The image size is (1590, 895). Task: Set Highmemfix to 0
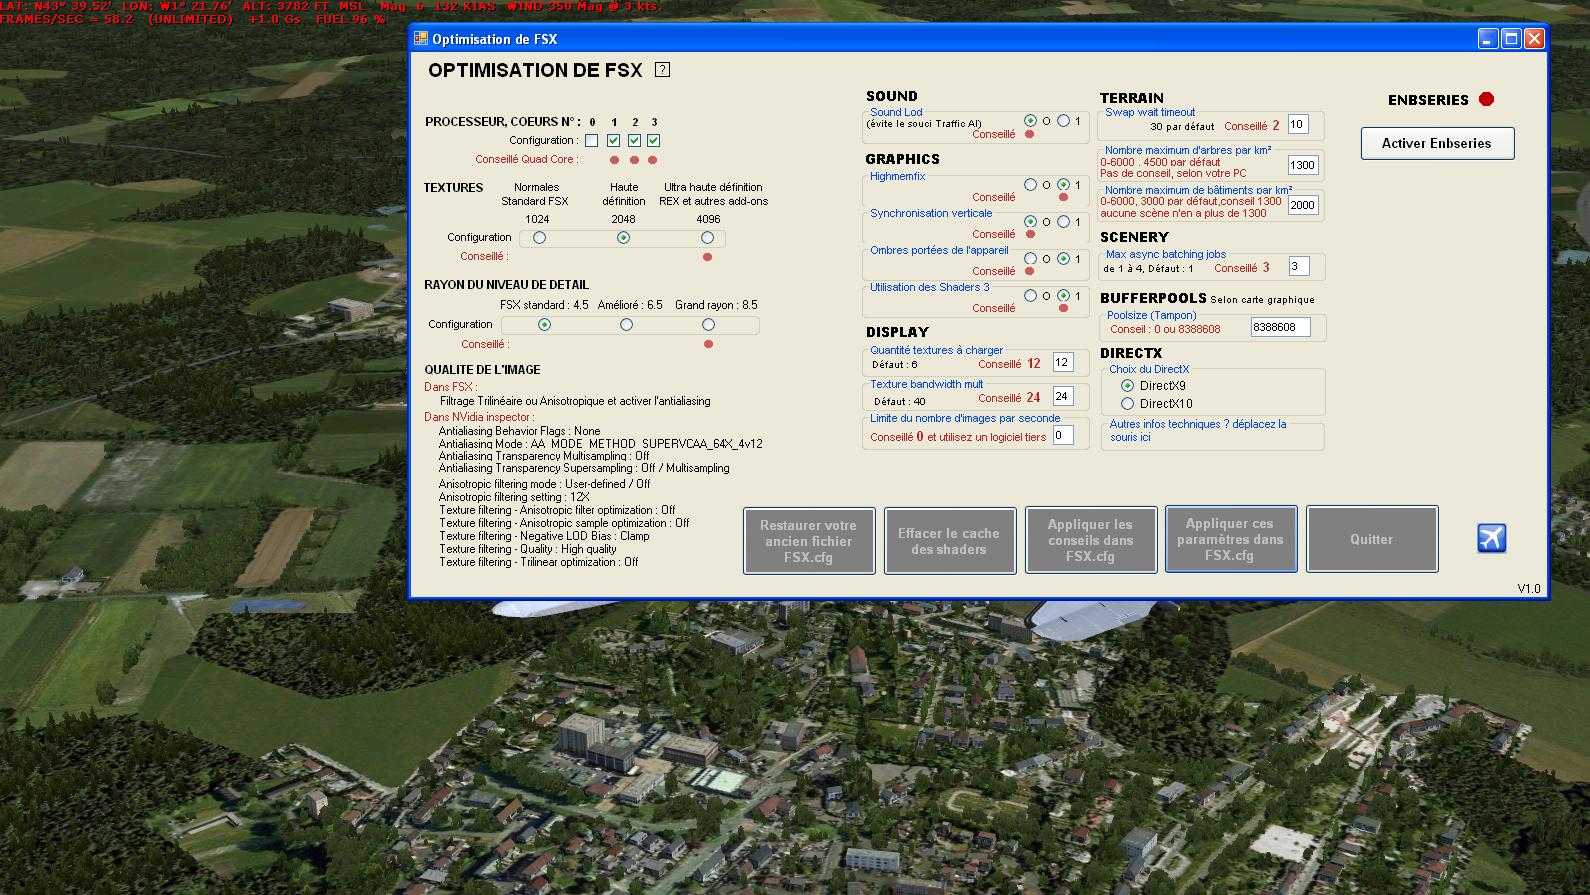(x=1030, y=185)
